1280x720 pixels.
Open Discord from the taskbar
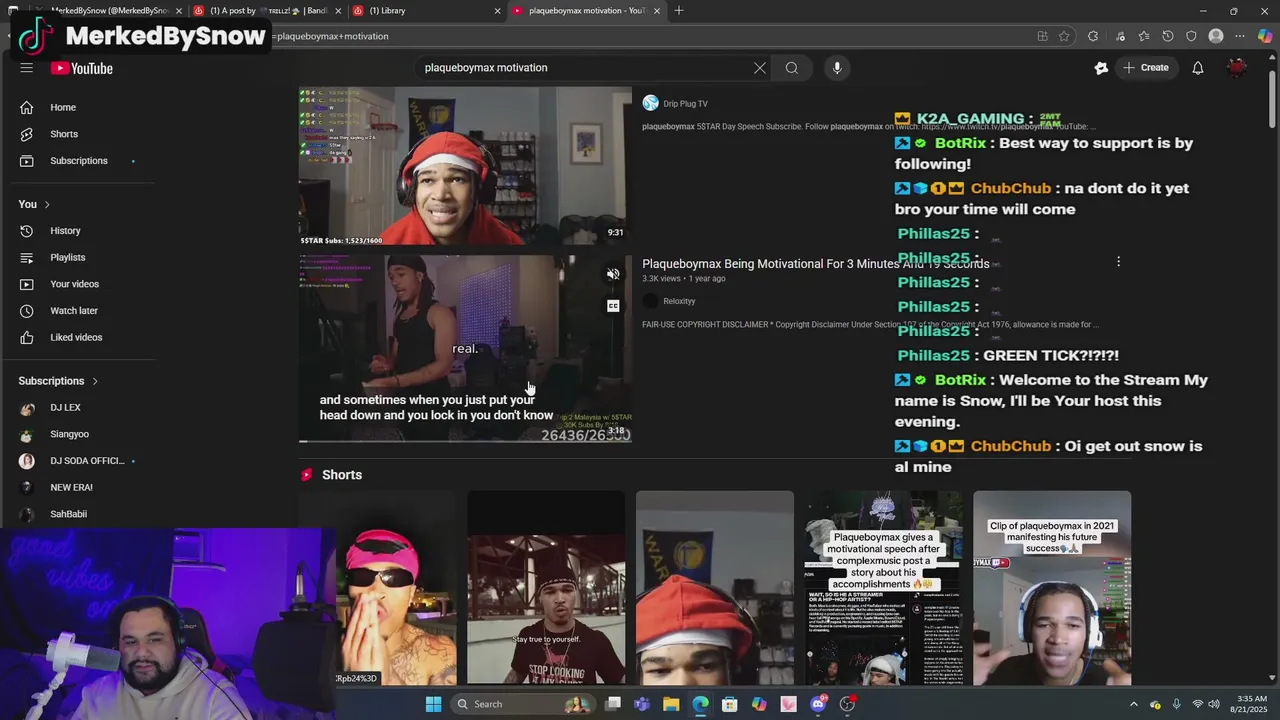pos(818,704)
